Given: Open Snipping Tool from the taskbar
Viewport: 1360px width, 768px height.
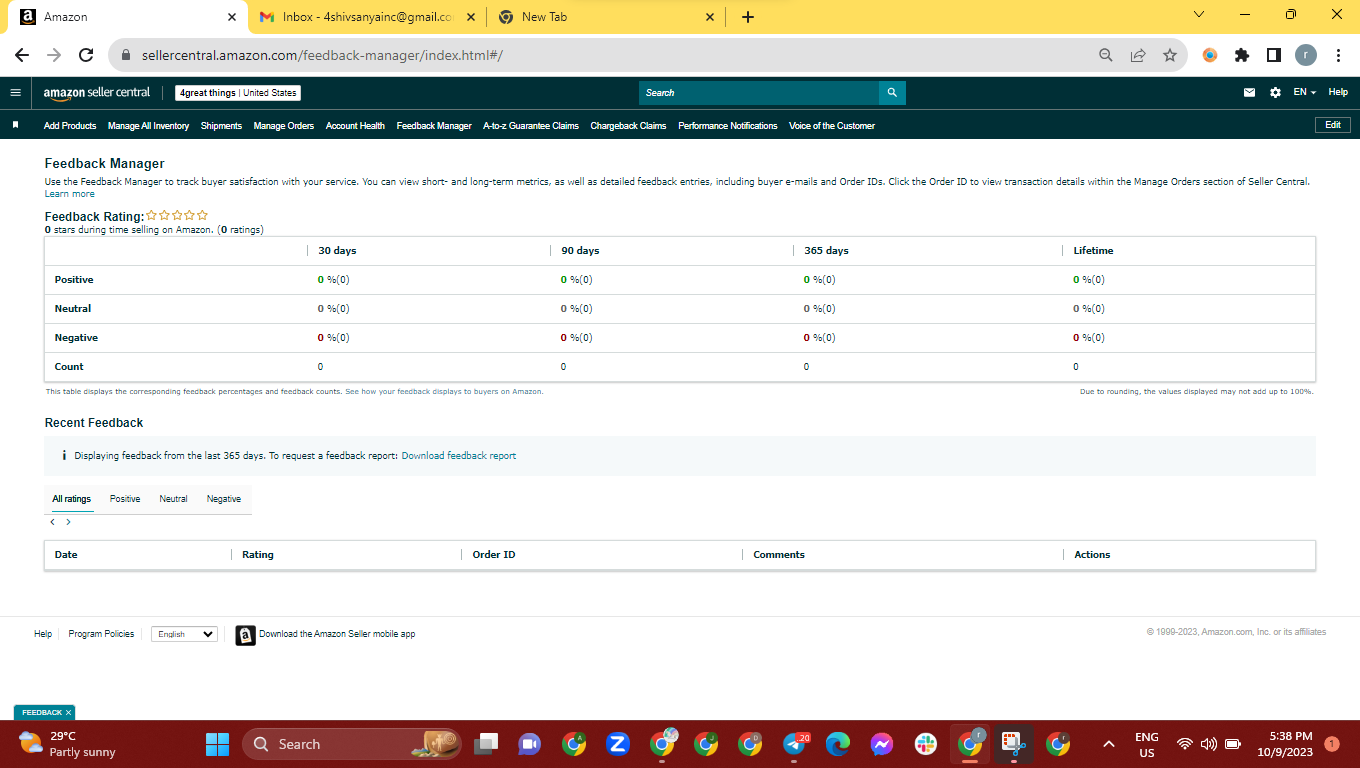Looking at the screenshot, I should tap(1014, 744).
